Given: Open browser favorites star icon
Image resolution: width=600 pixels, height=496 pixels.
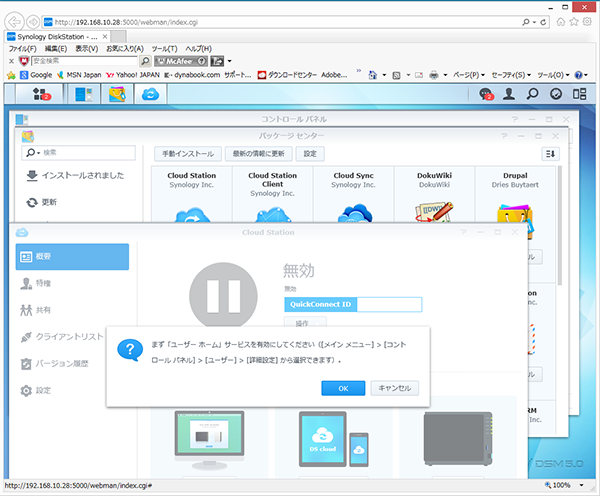Looking at the screenshot, I should [574, 22].
